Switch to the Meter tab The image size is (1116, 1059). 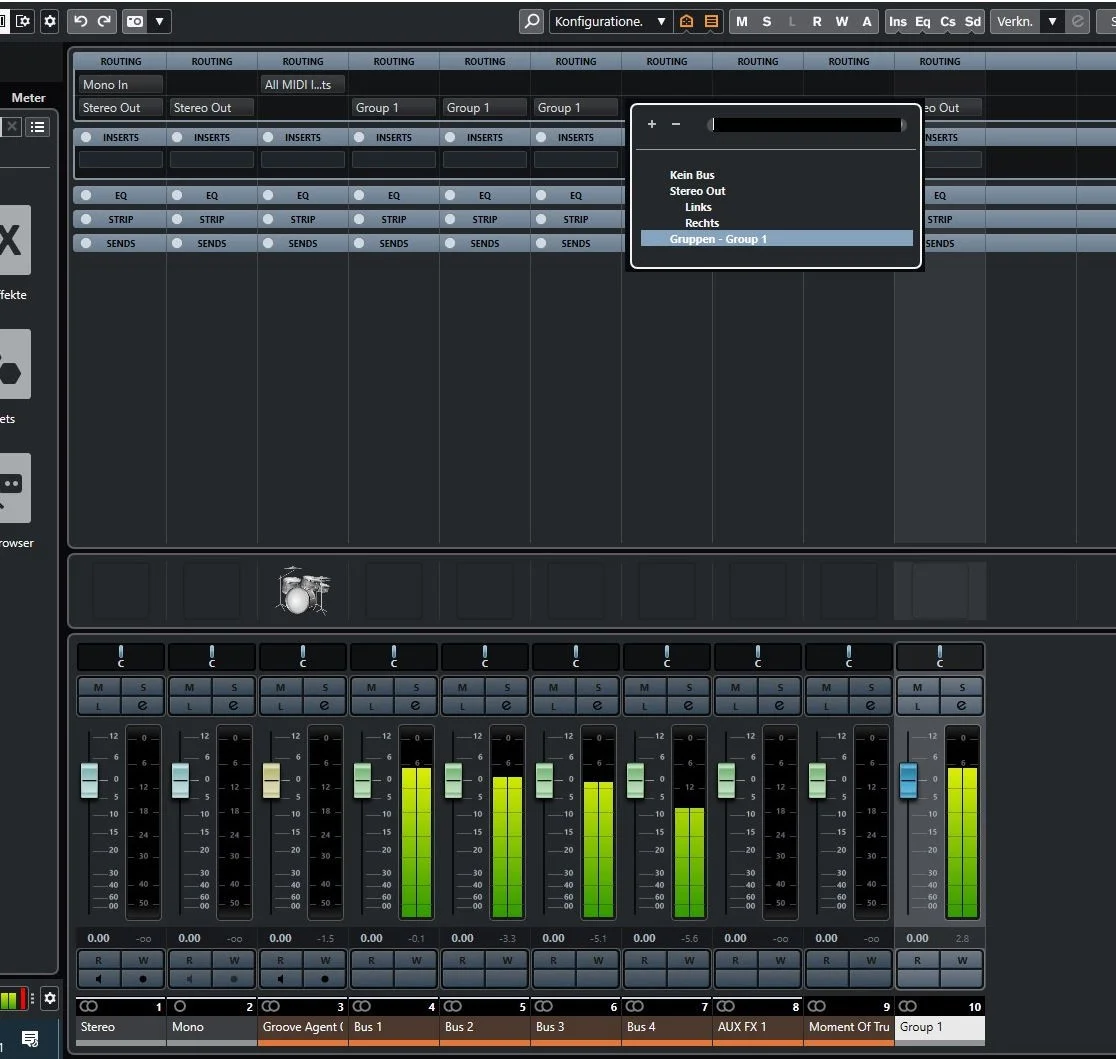click(28, 98)
